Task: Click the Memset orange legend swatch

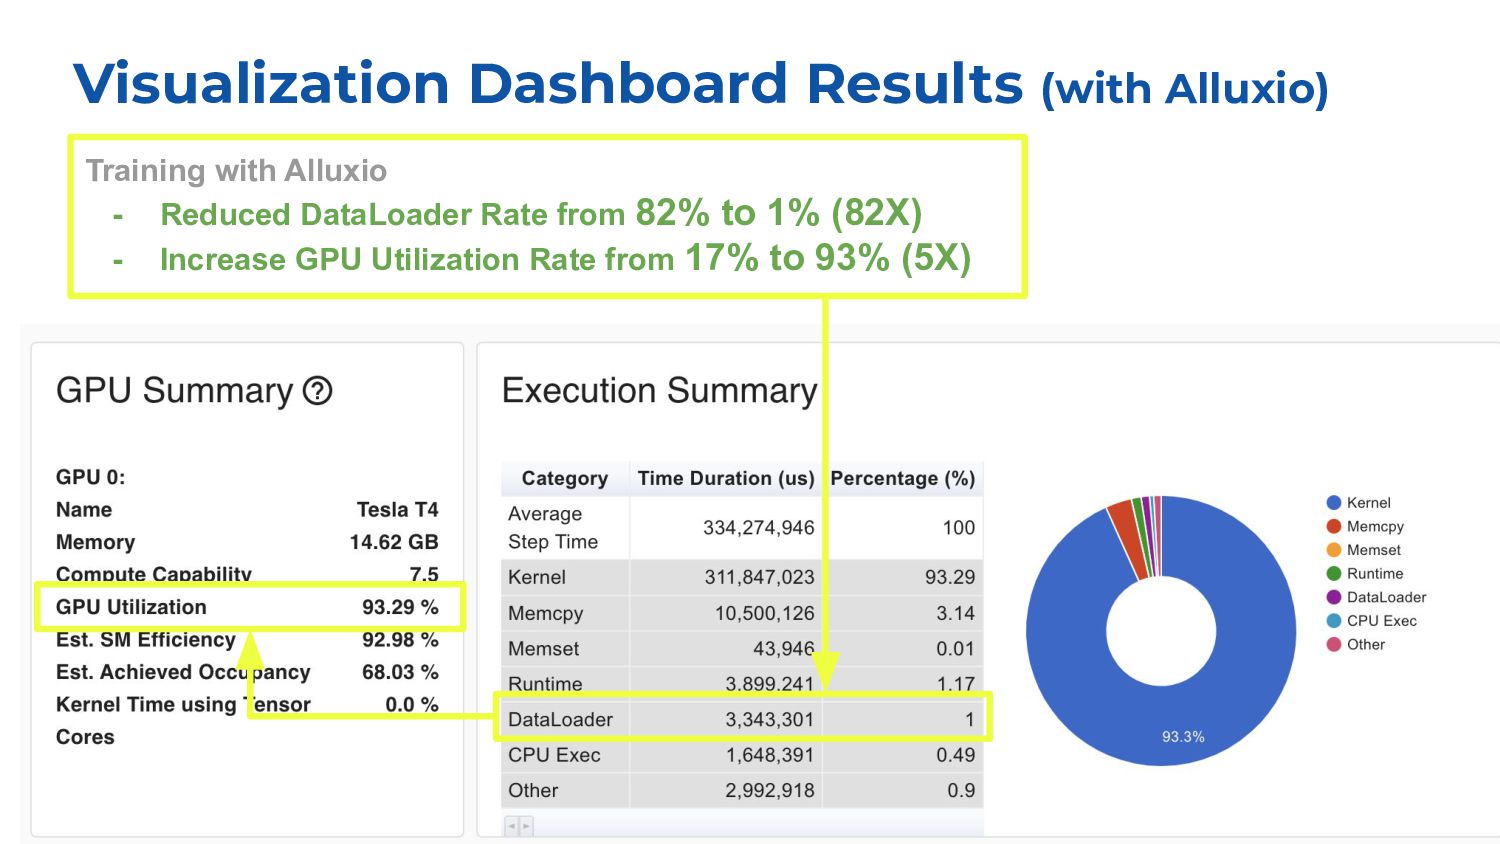Action: [x=1333, y=550]
